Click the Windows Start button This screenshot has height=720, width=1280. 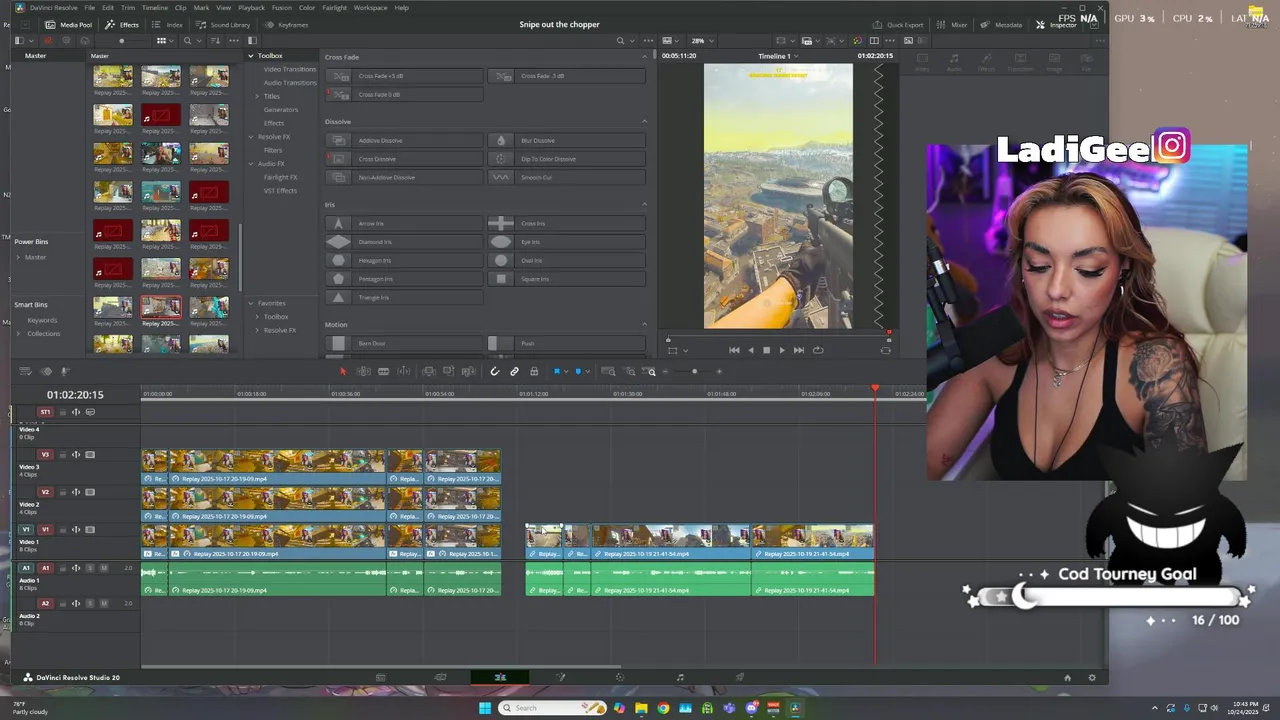(x=485, y=708)
